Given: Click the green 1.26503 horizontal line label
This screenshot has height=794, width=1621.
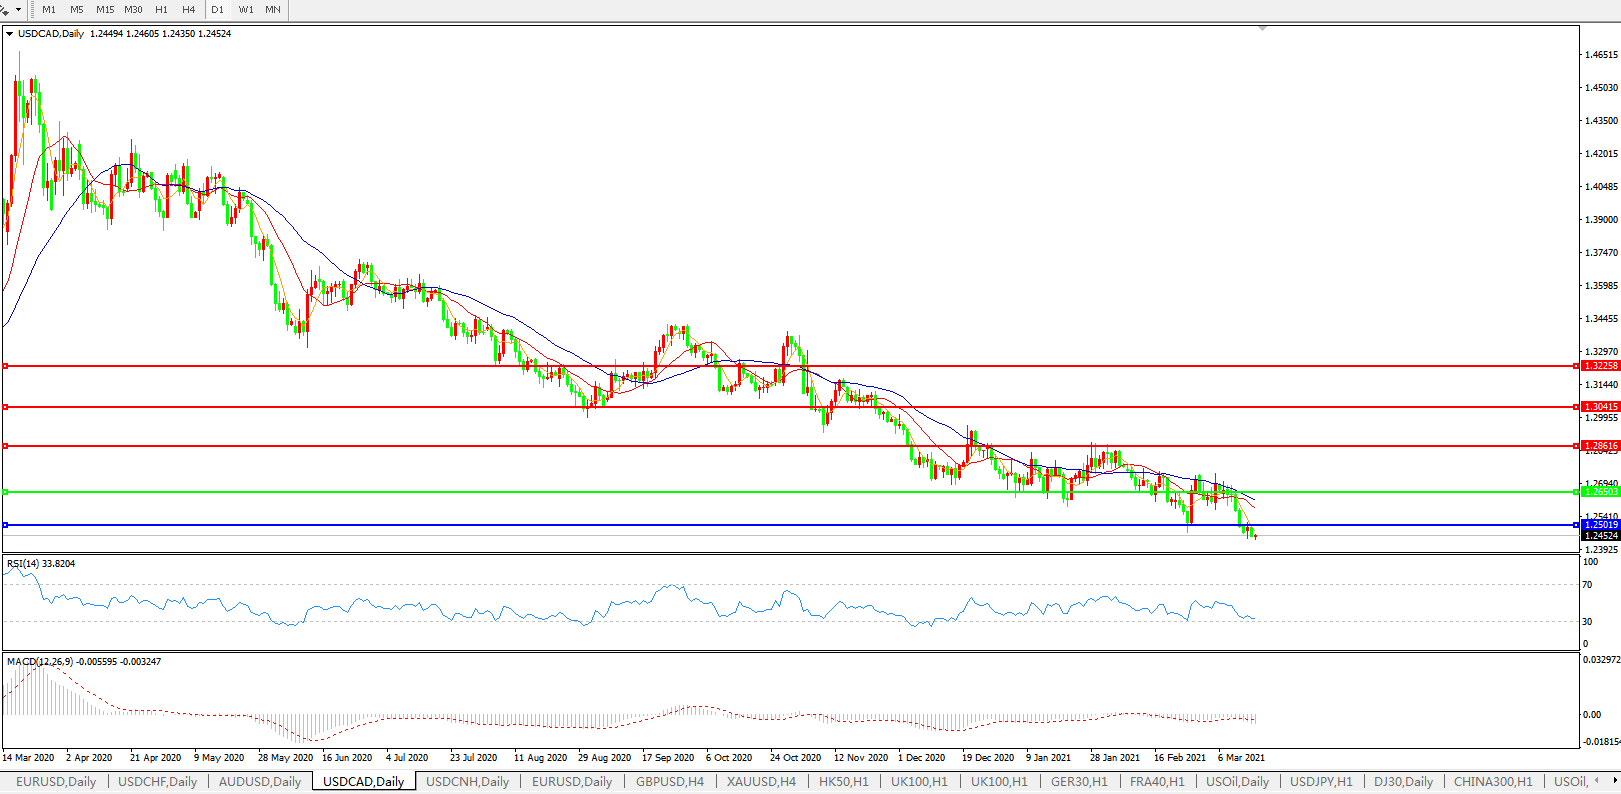Looking at the screenshot, I should 1601,492.
